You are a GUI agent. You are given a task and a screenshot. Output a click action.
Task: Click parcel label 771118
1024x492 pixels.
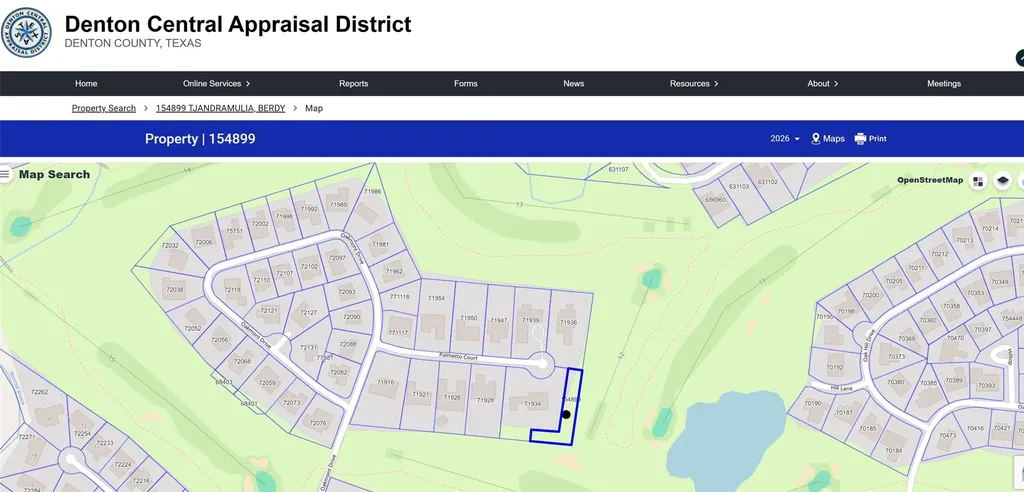[399, 297]
